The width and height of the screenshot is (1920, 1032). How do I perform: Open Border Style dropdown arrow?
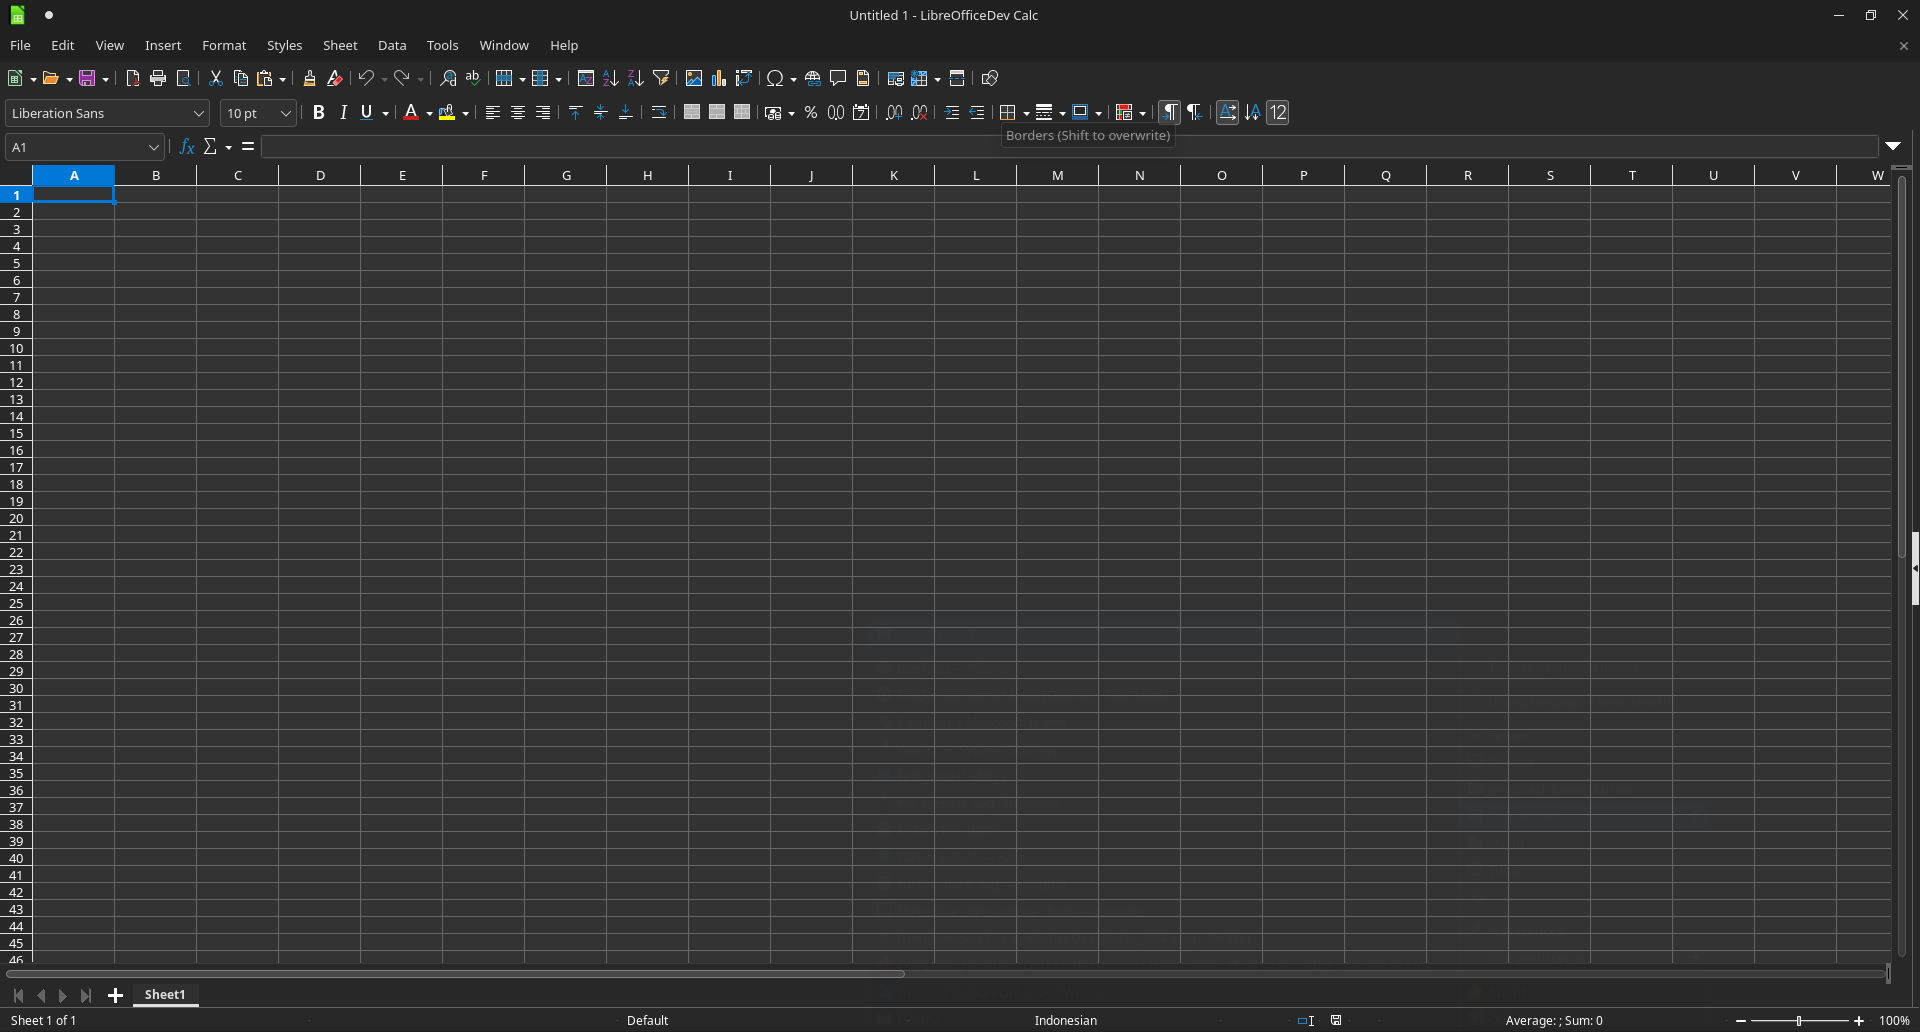pos(1062,113)
